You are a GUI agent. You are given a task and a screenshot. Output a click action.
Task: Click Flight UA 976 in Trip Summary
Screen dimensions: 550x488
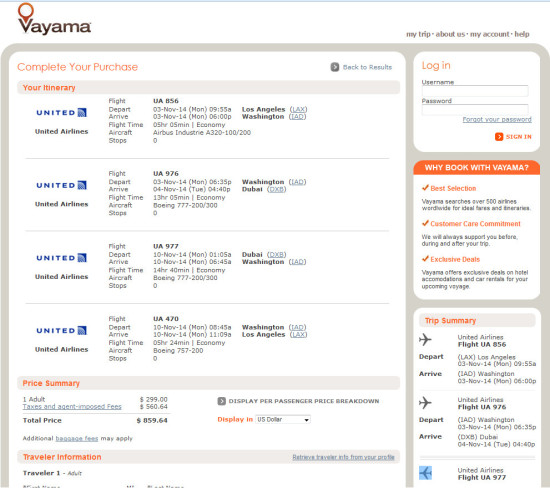(x=482, y=407)
